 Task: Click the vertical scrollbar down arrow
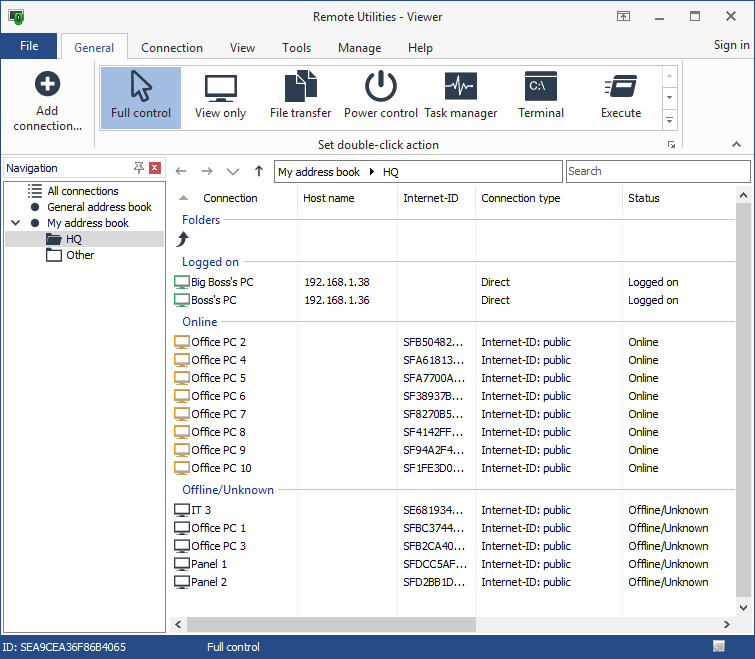(x=743, y=607)
